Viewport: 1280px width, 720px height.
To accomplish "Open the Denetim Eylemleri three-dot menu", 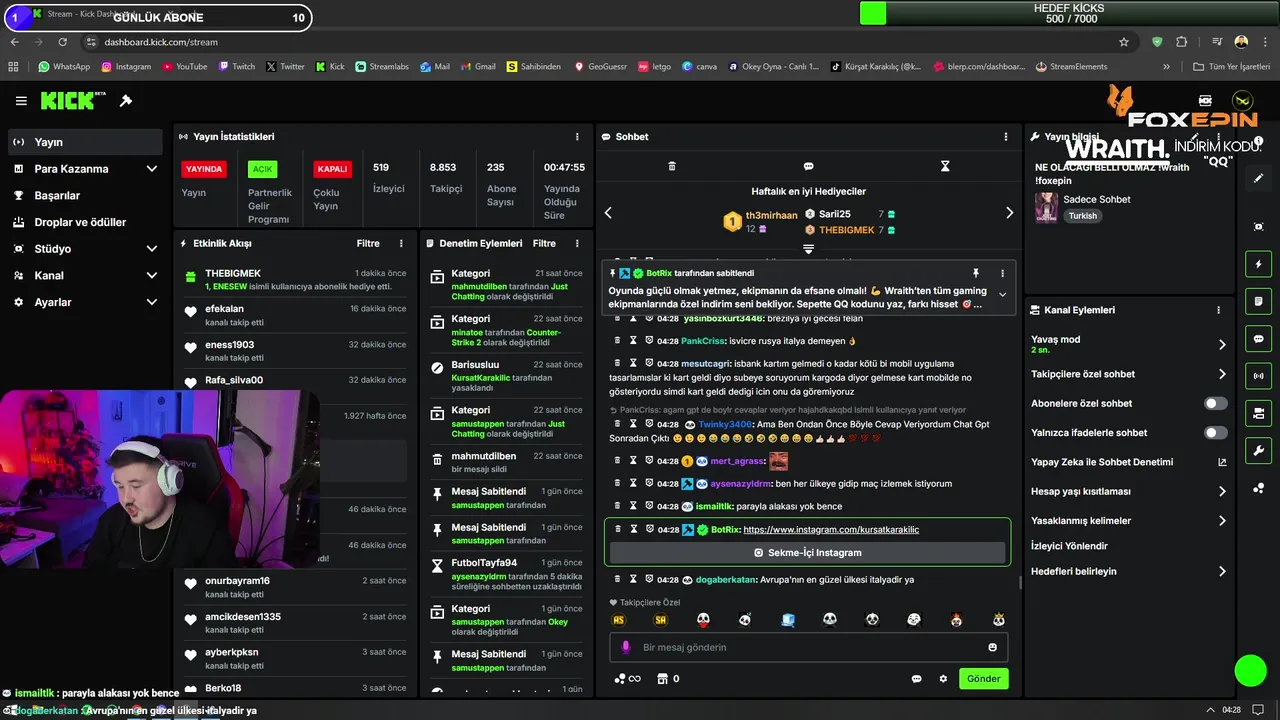I will pyautogui.click(x=577, y=243).
